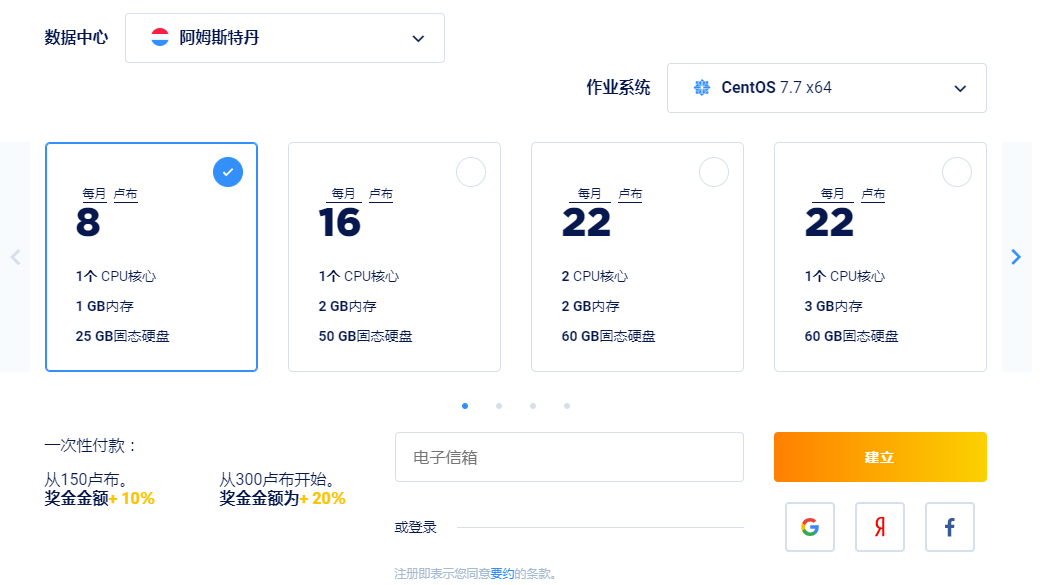Click the 一次性付款 heading
The height and width of the screenshot is (585, 1064).
(91, 446)
